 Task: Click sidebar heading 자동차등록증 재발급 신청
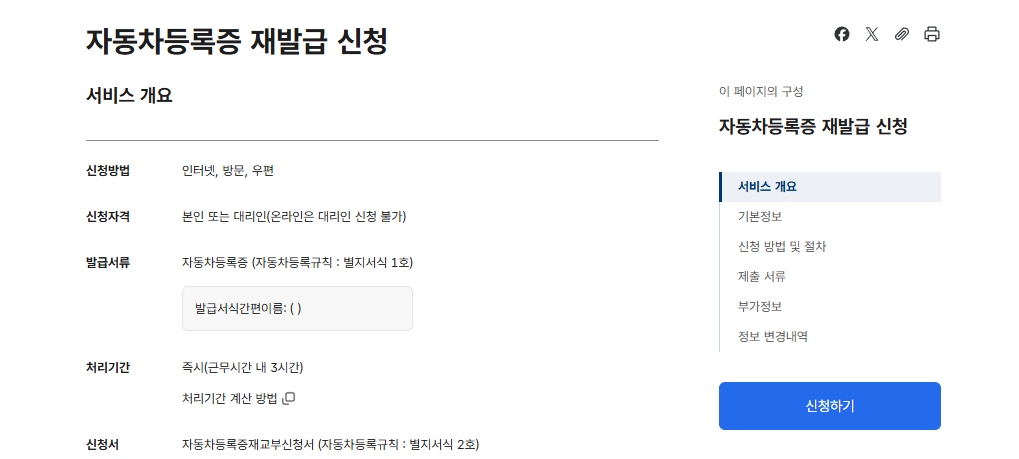pos(813,127)
